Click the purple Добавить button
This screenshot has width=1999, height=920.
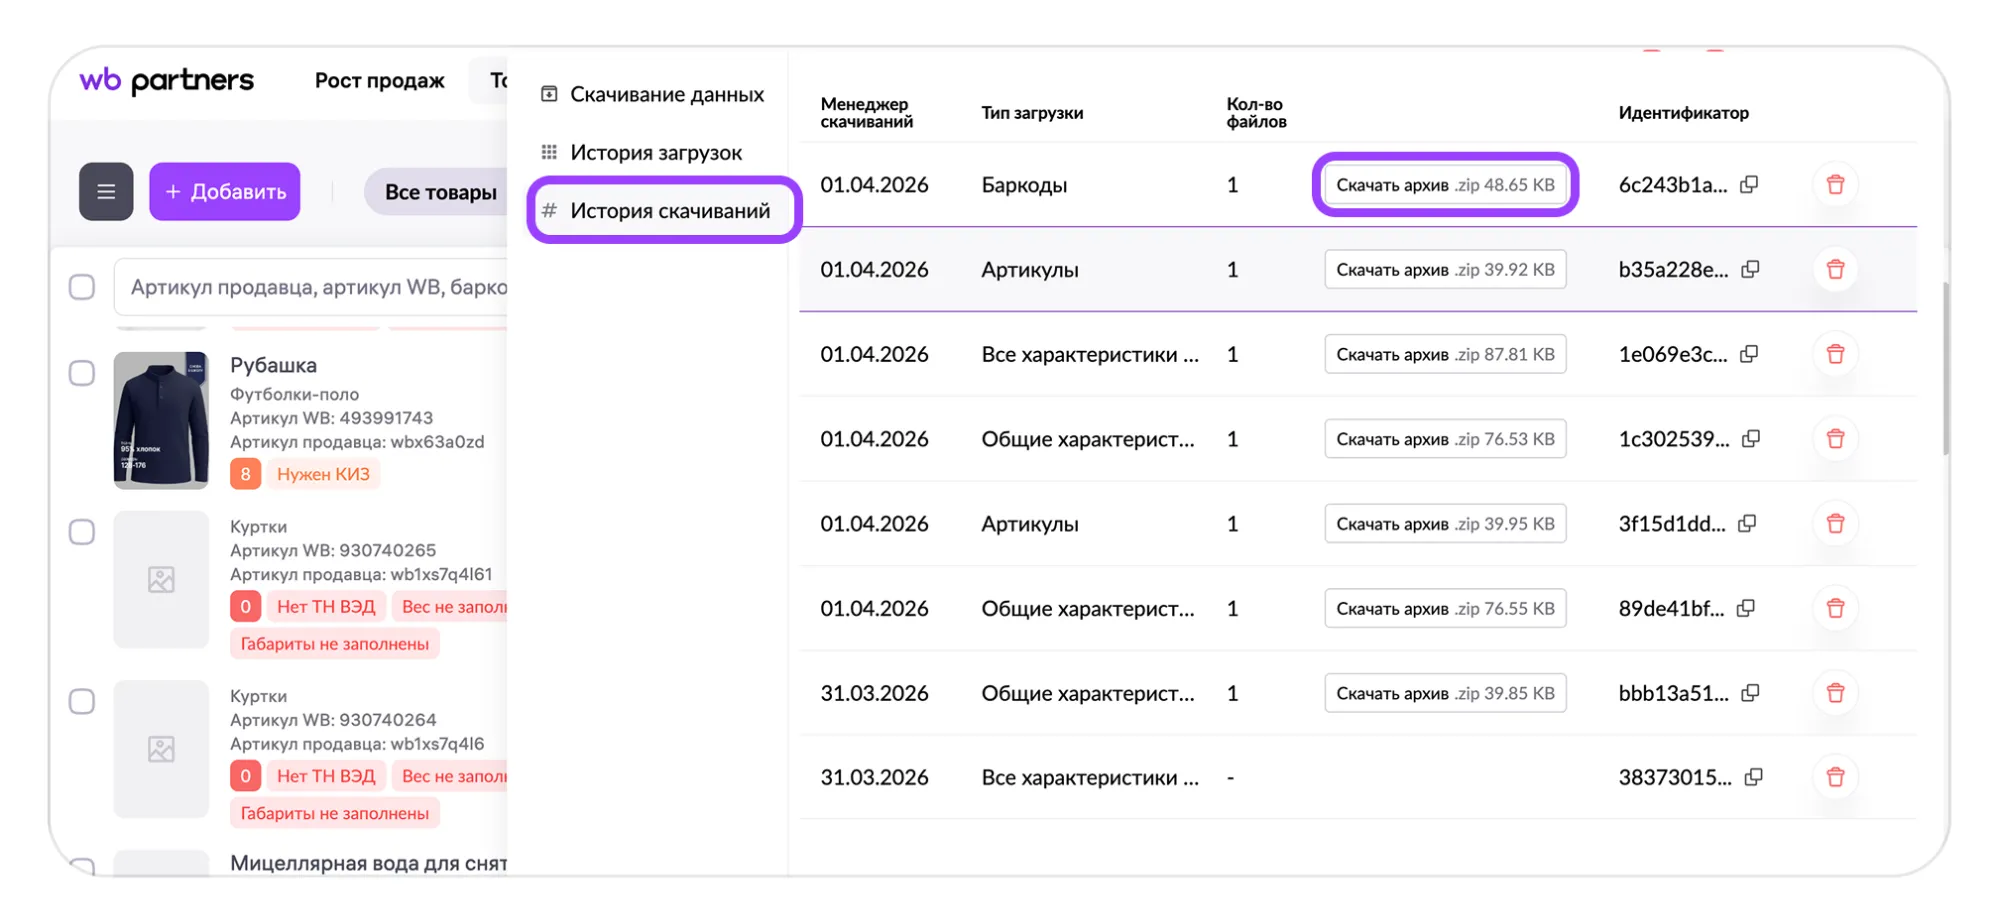225,191
